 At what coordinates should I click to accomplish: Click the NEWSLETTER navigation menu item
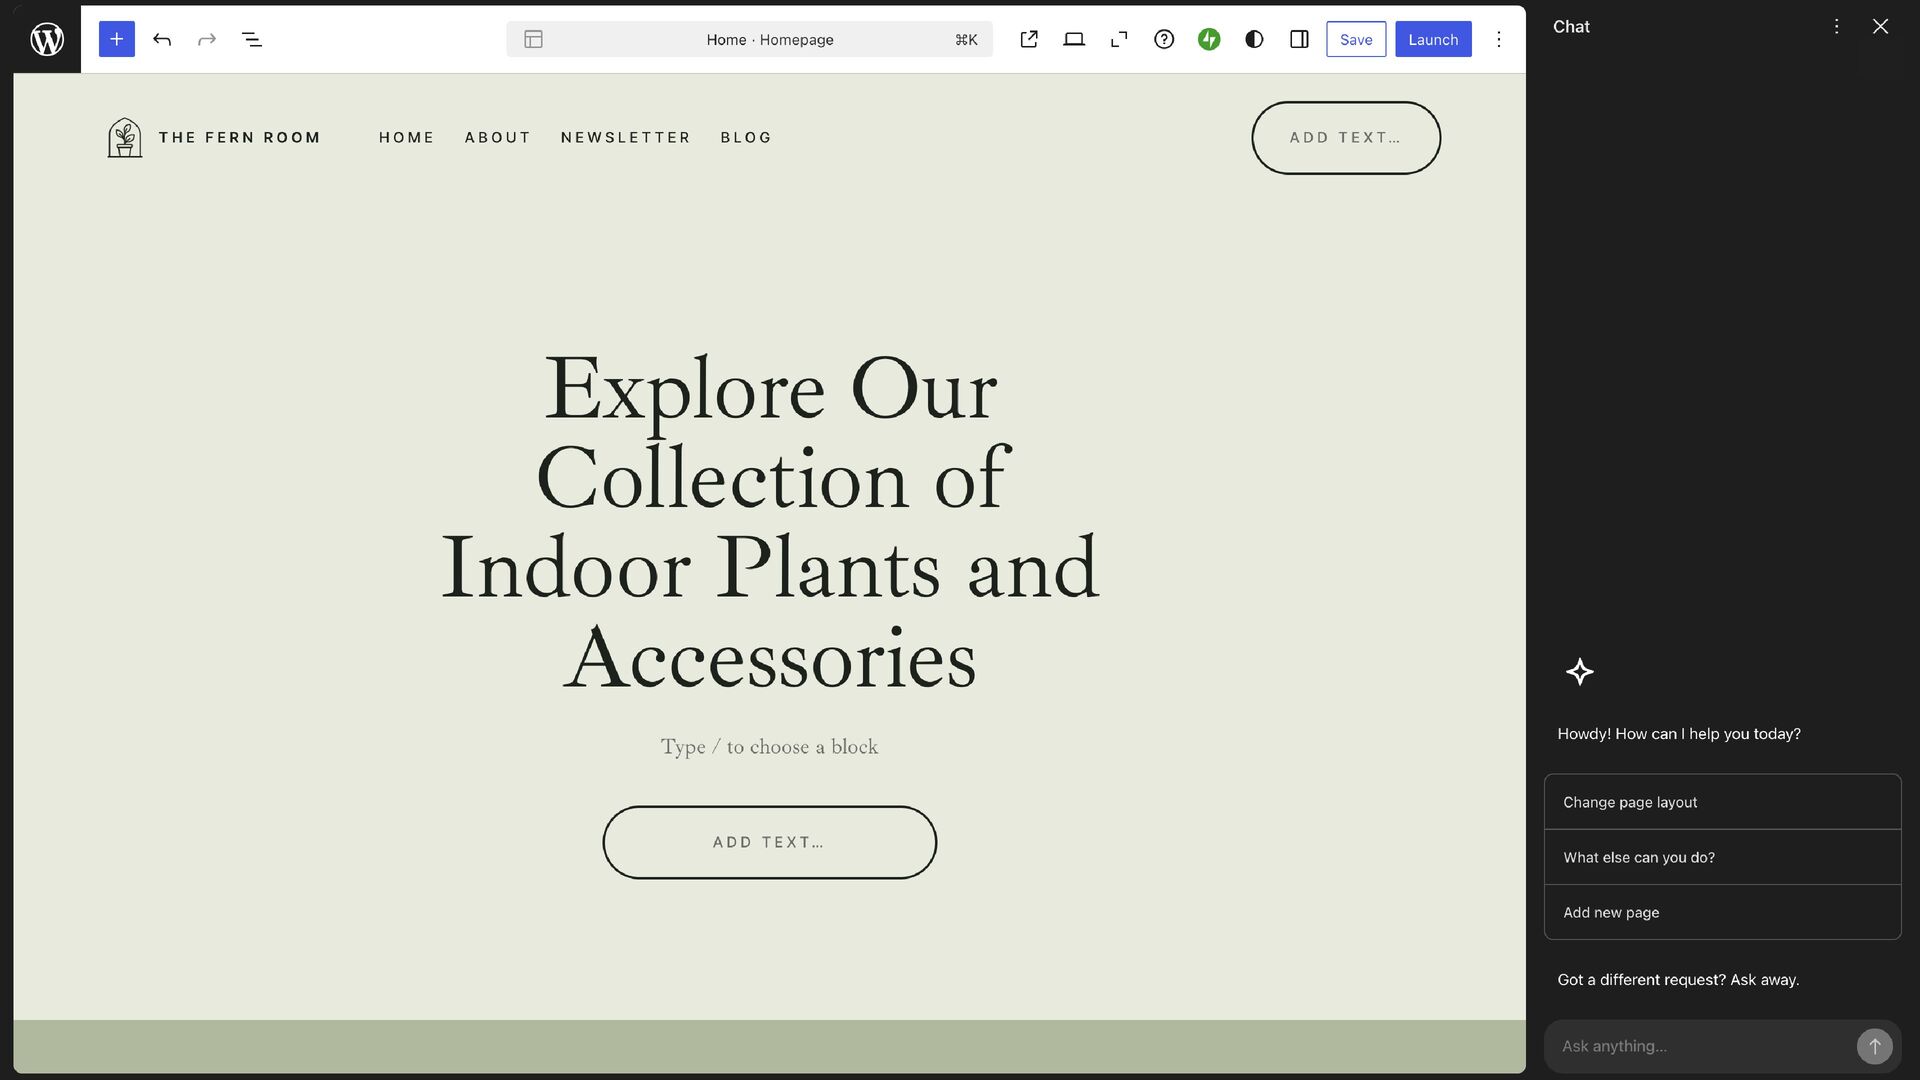[626, 138]
